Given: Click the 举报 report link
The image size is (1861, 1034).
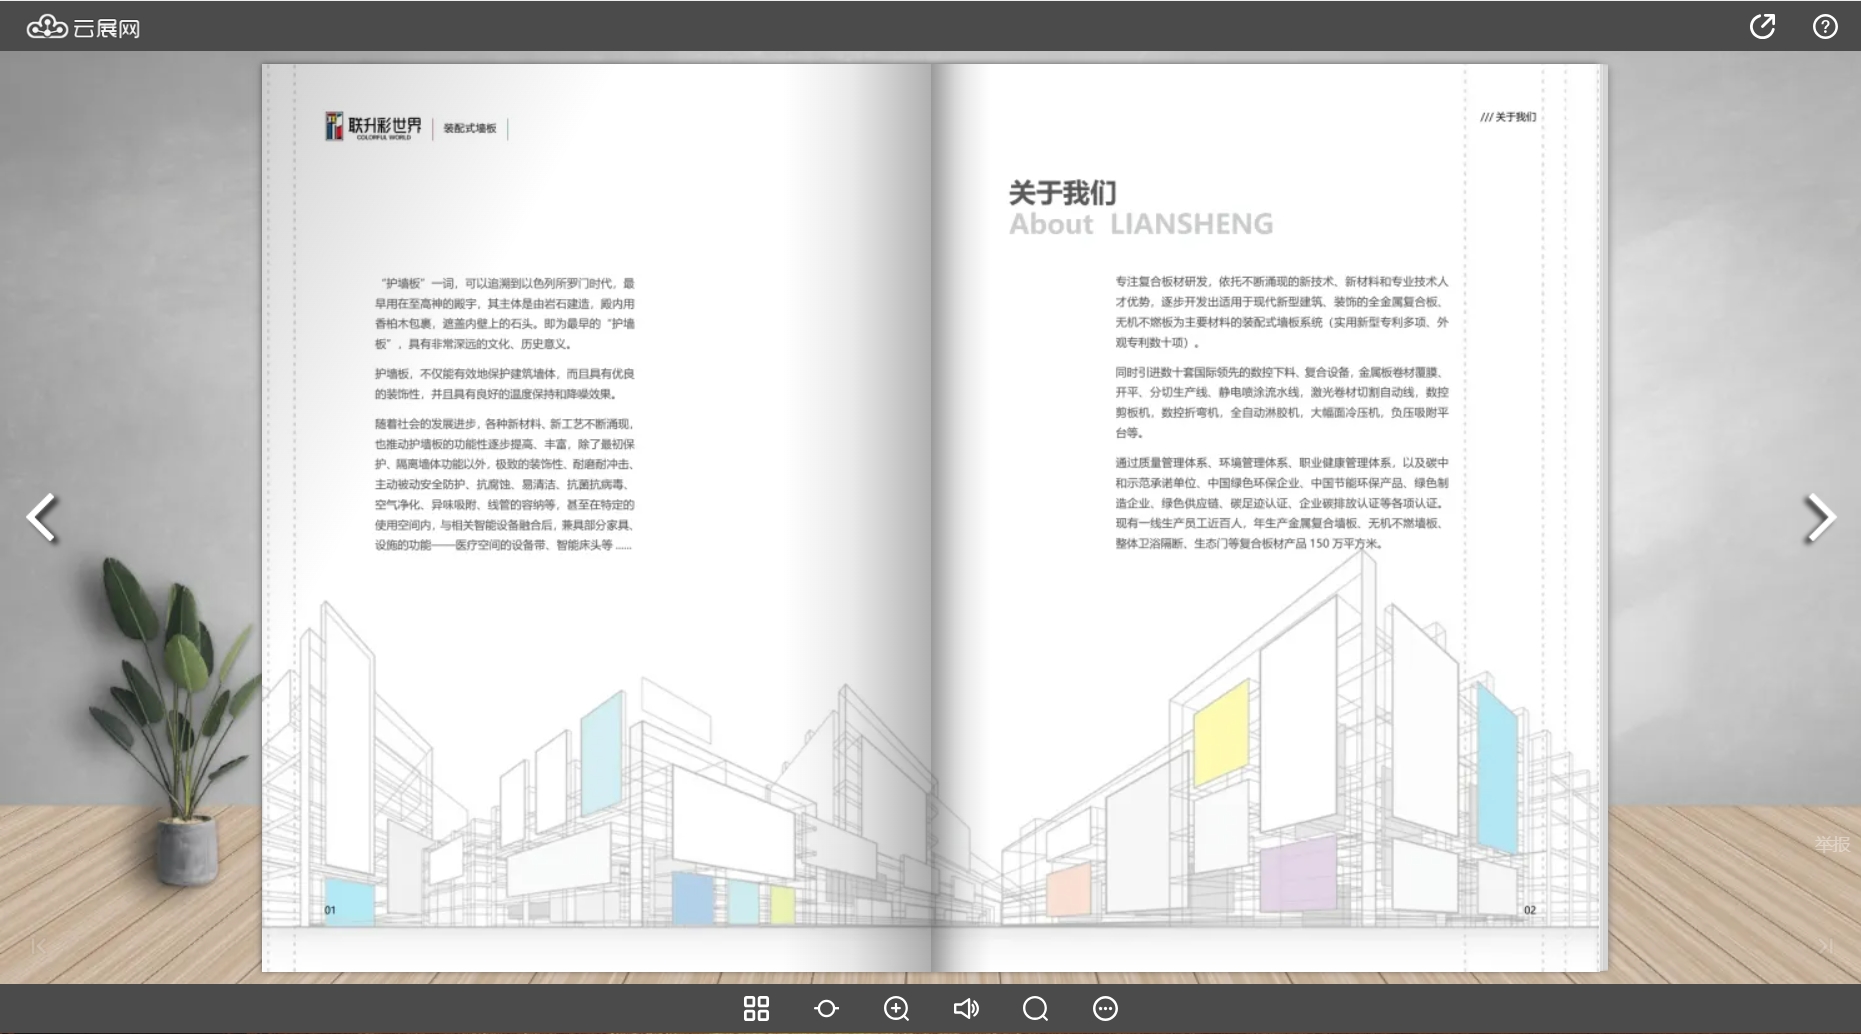Looking at the screenshot, I should [x=1832, y=845].
